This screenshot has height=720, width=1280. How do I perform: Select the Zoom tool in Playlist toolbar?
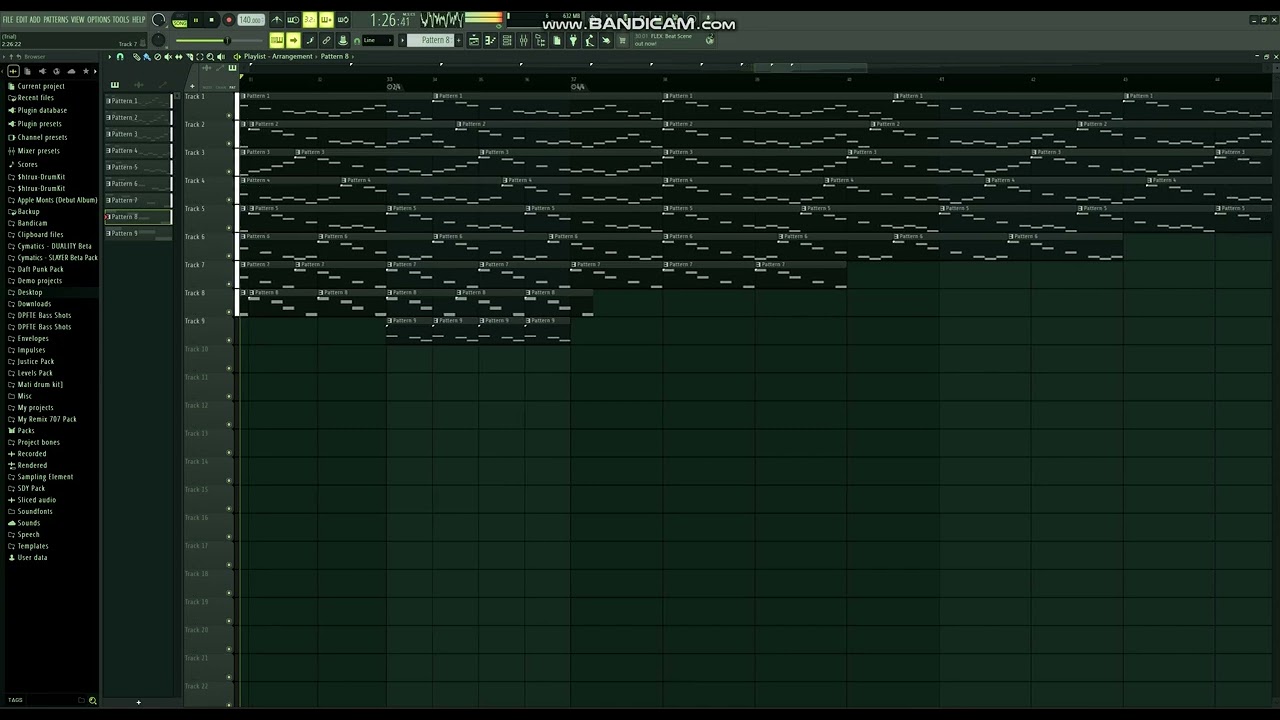210,56
